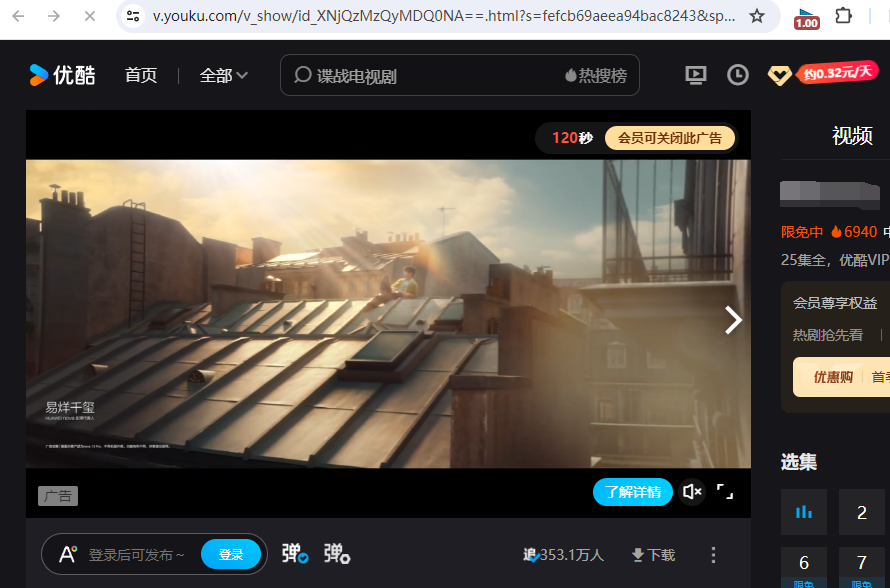Viewport: 890px width, 588px height.
Task: Click the 登录后可发布 comment input field
Action: click(x=136, y=555)
